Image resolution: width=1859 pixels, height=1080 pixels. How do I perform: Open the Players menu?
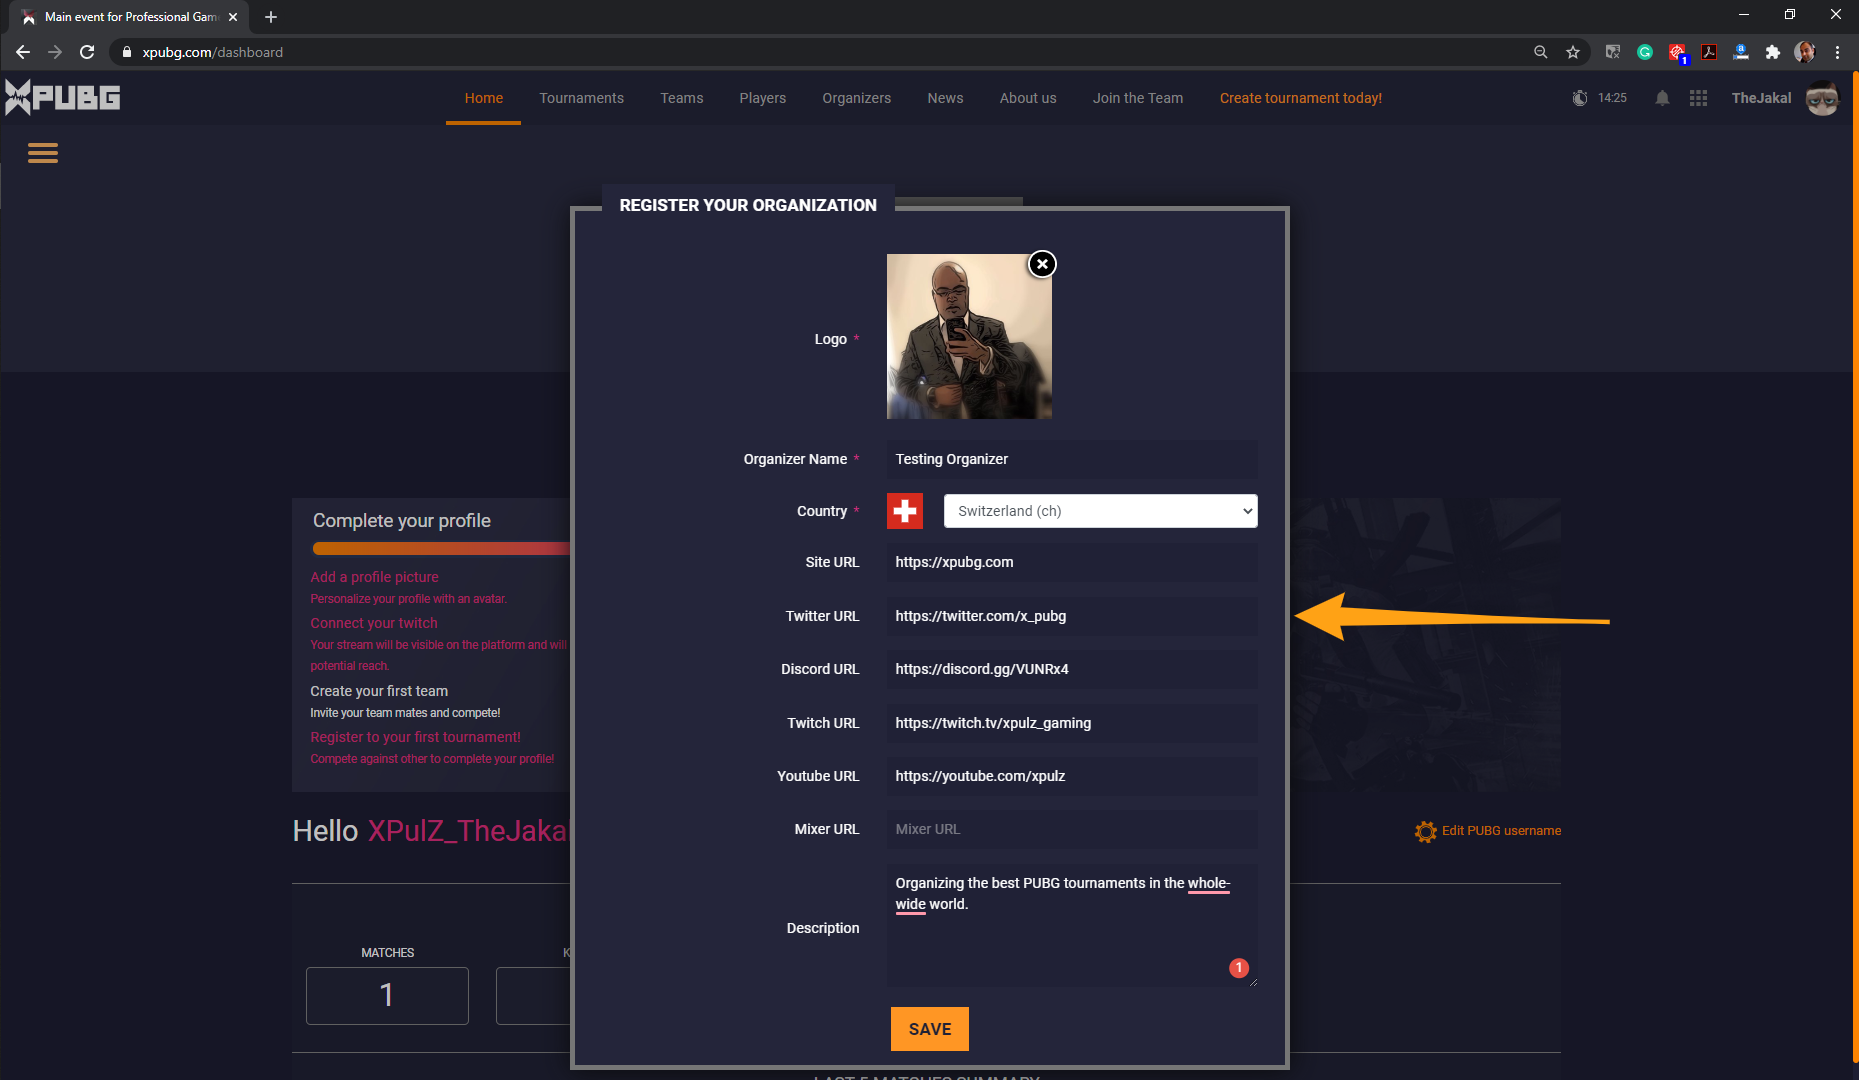[x=763, y=98]
